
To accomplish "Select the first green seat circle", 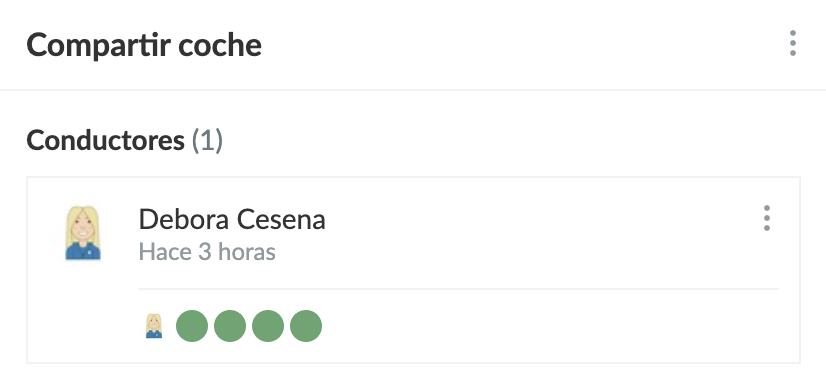I will point(192,326).
